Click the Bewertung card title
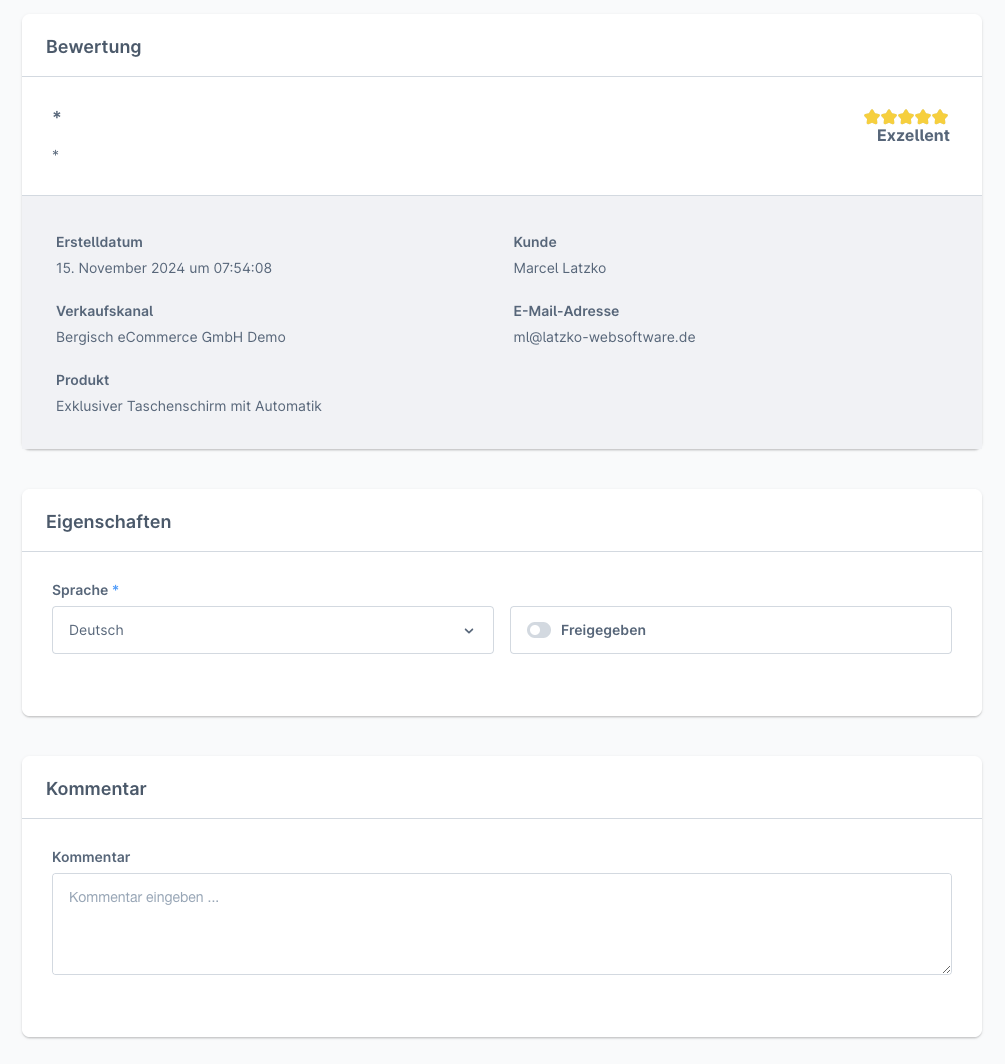1005x1064 pixels. pos(94,47)
